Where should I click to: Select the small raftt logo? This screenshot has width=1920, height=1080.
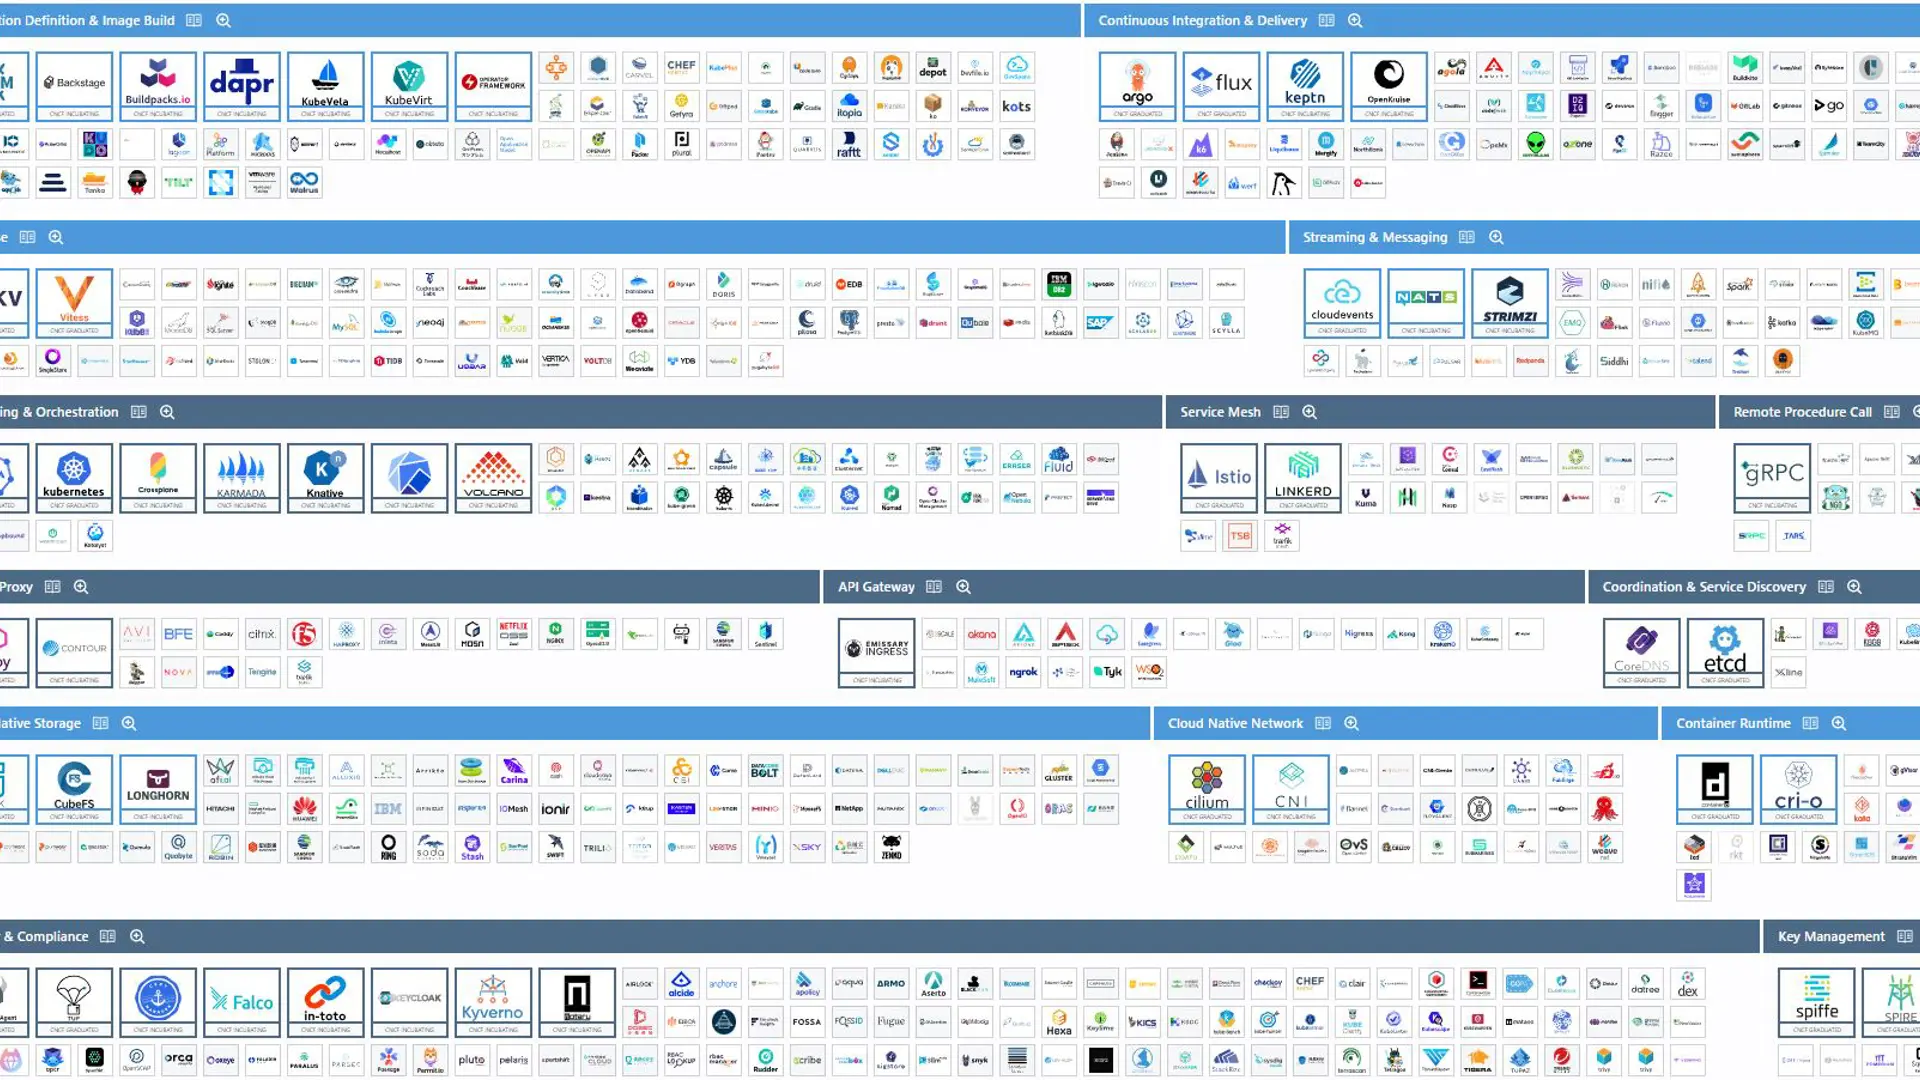click(x=849, y=145)
